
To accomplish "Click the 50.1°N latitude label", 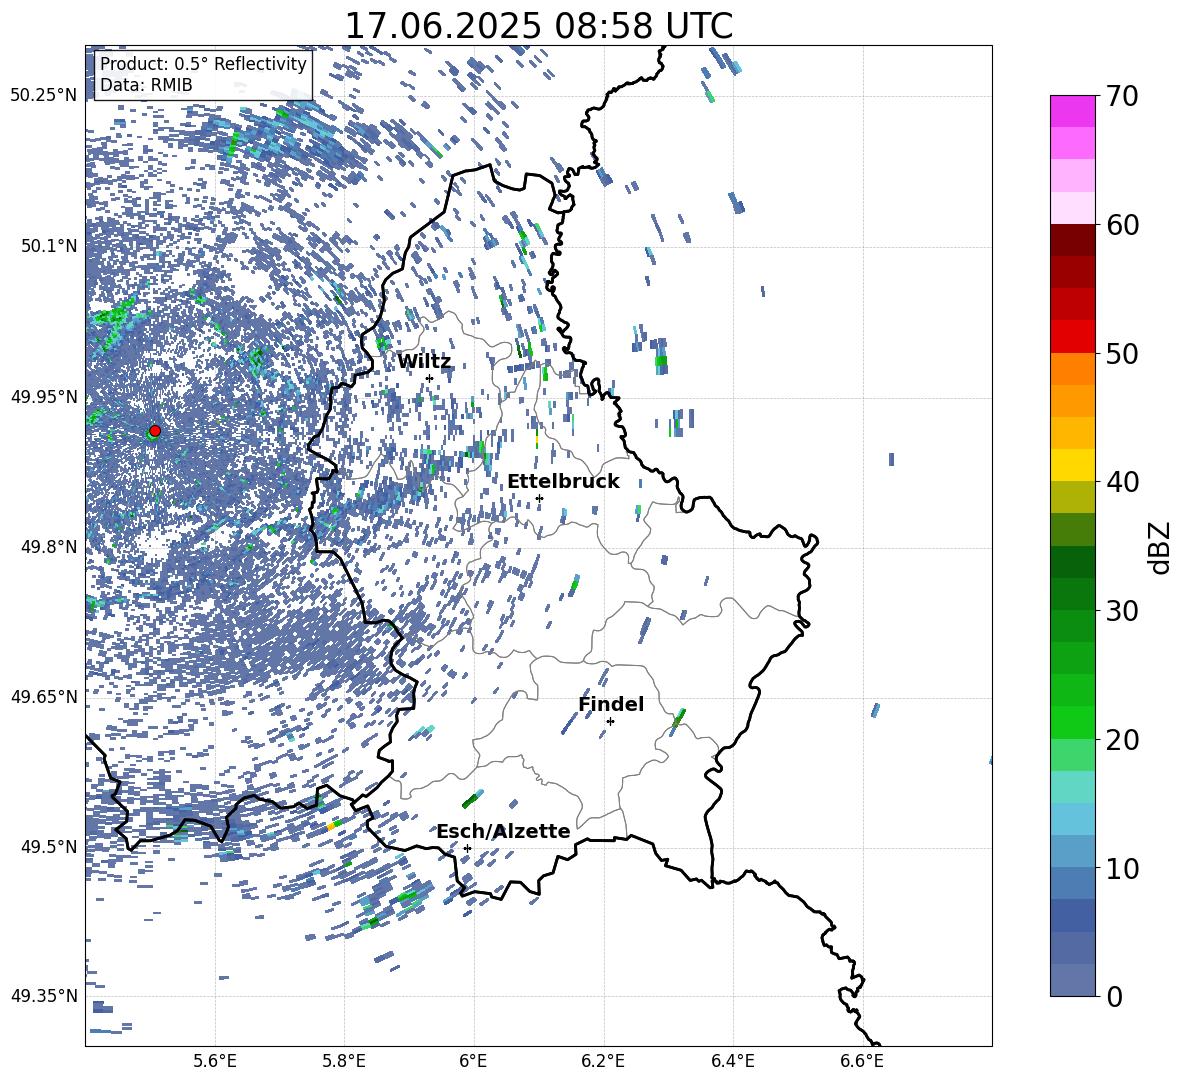I will pyautogui.click(x=49, y=246).
